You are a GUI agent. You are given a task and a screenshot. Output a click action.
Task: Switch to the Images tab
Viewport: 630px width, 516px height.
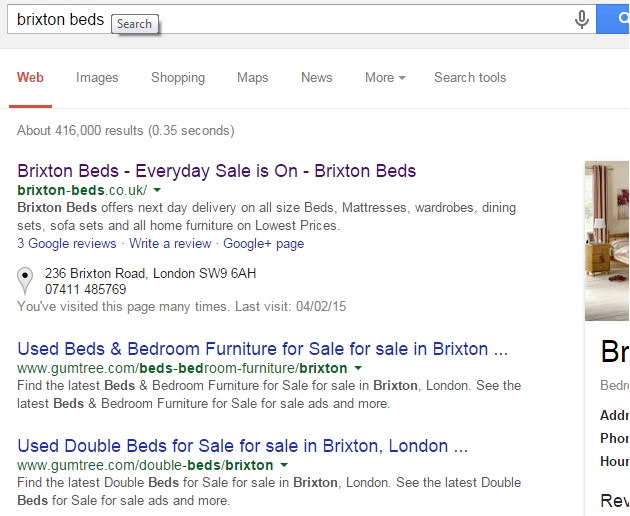coord(97,78)
